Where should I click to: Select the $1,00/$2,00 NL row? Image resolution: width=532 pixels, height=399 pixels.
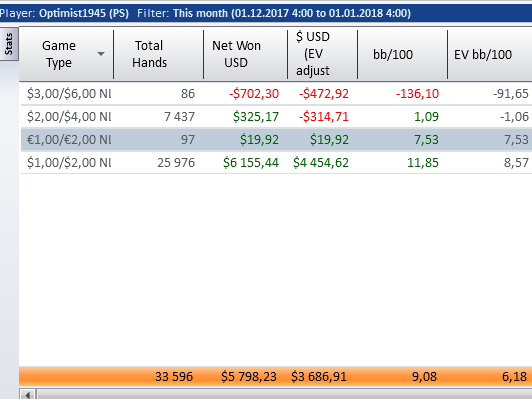pos(277,163)
